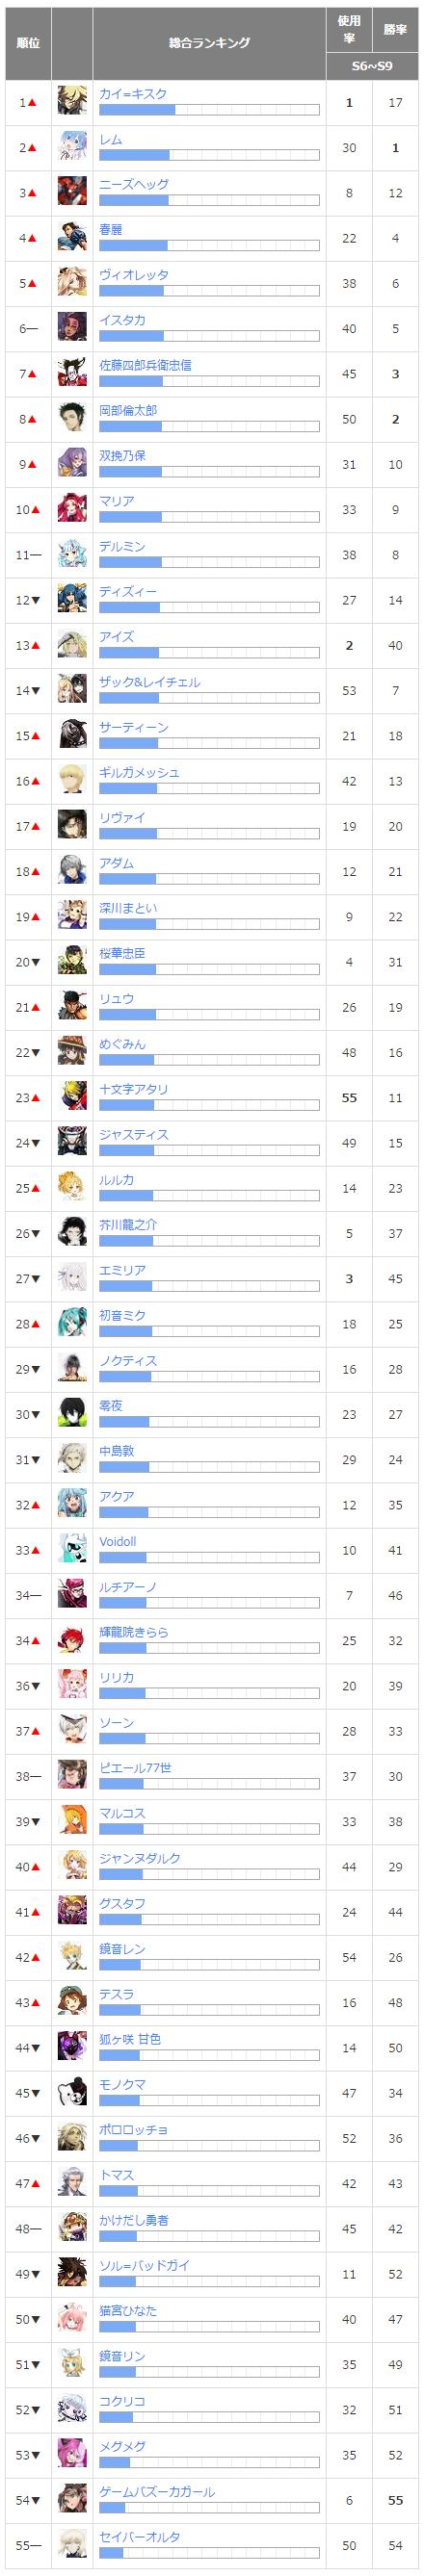The height and width of the screenshot is (2576, 424).
Task: Click the めぐみん character portrait icon
Action: [x=72, y=1052]
